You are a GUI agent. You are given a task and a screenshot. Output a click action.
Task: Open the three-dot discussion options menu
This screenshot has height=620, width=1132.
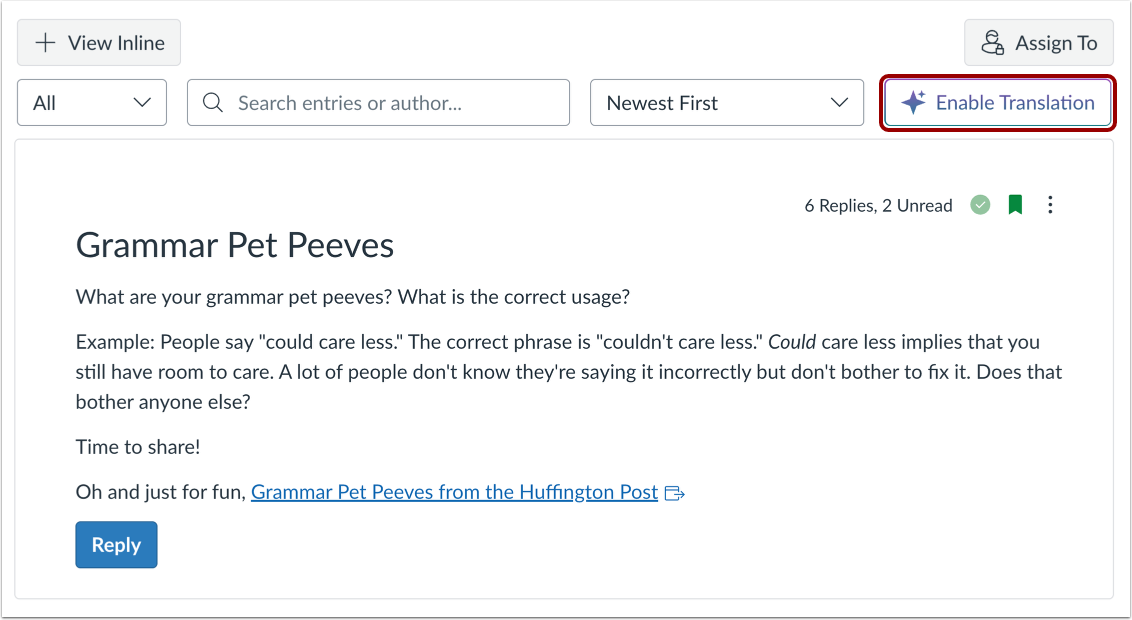coord(1050,205)
